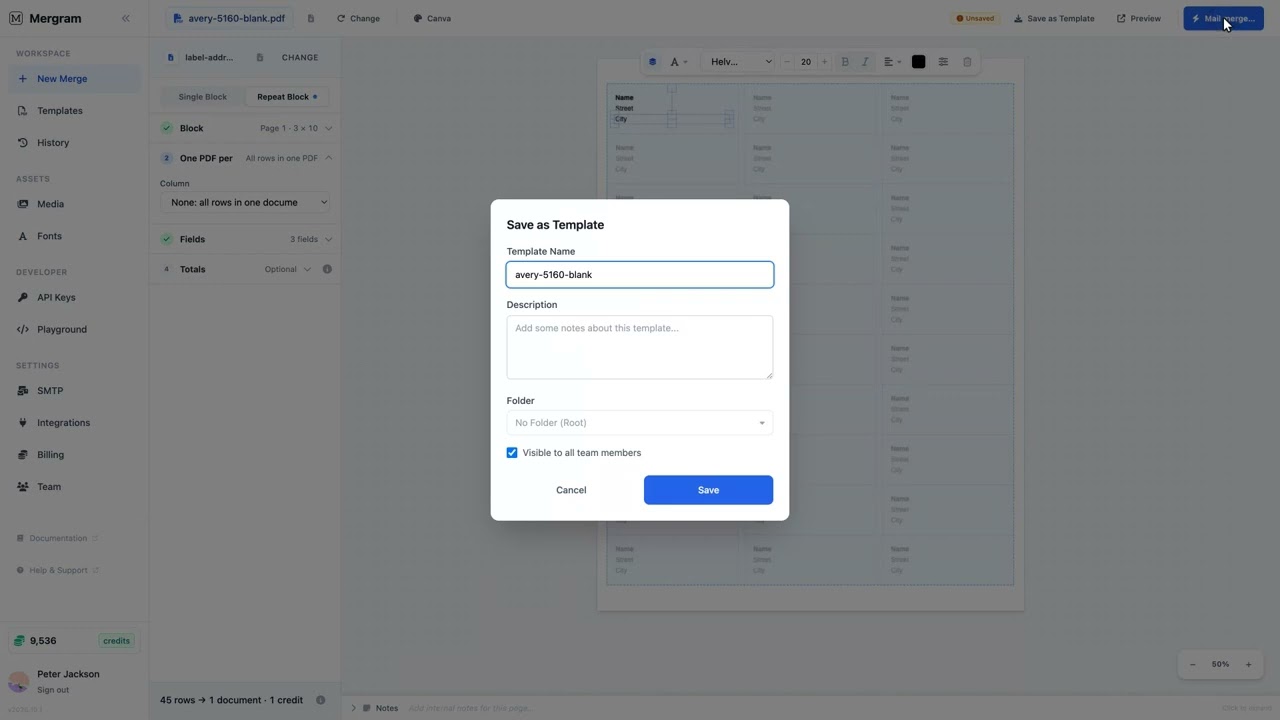The width and height of the screenshot is (1280, 720).
Task: Expand the Block section
Action: coord(247,128)
